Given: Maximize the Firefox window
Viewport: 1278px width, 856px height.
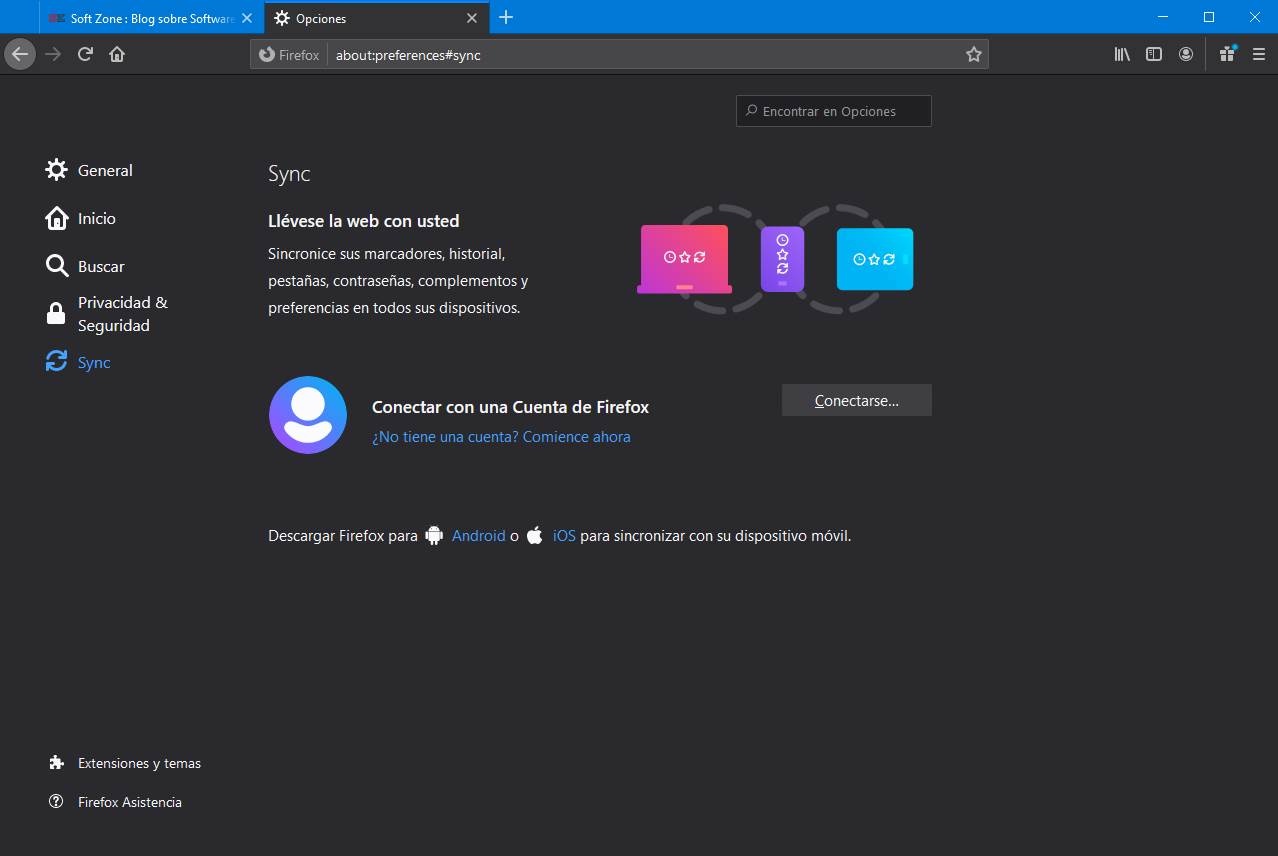Looking at the screenshot, I should (1209, 17).
